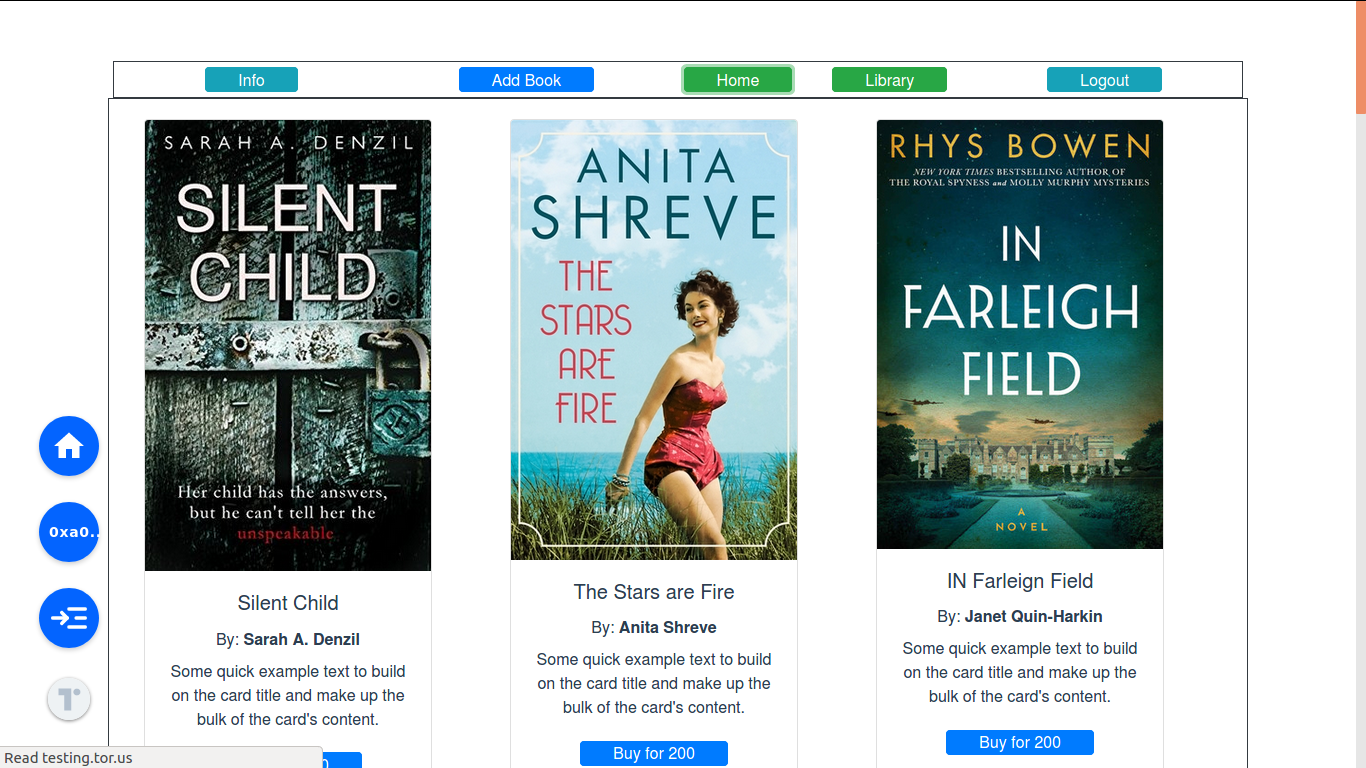
Task: Click author name 'Janet Quin-Harkin'
Action: tap(1034, 616)
